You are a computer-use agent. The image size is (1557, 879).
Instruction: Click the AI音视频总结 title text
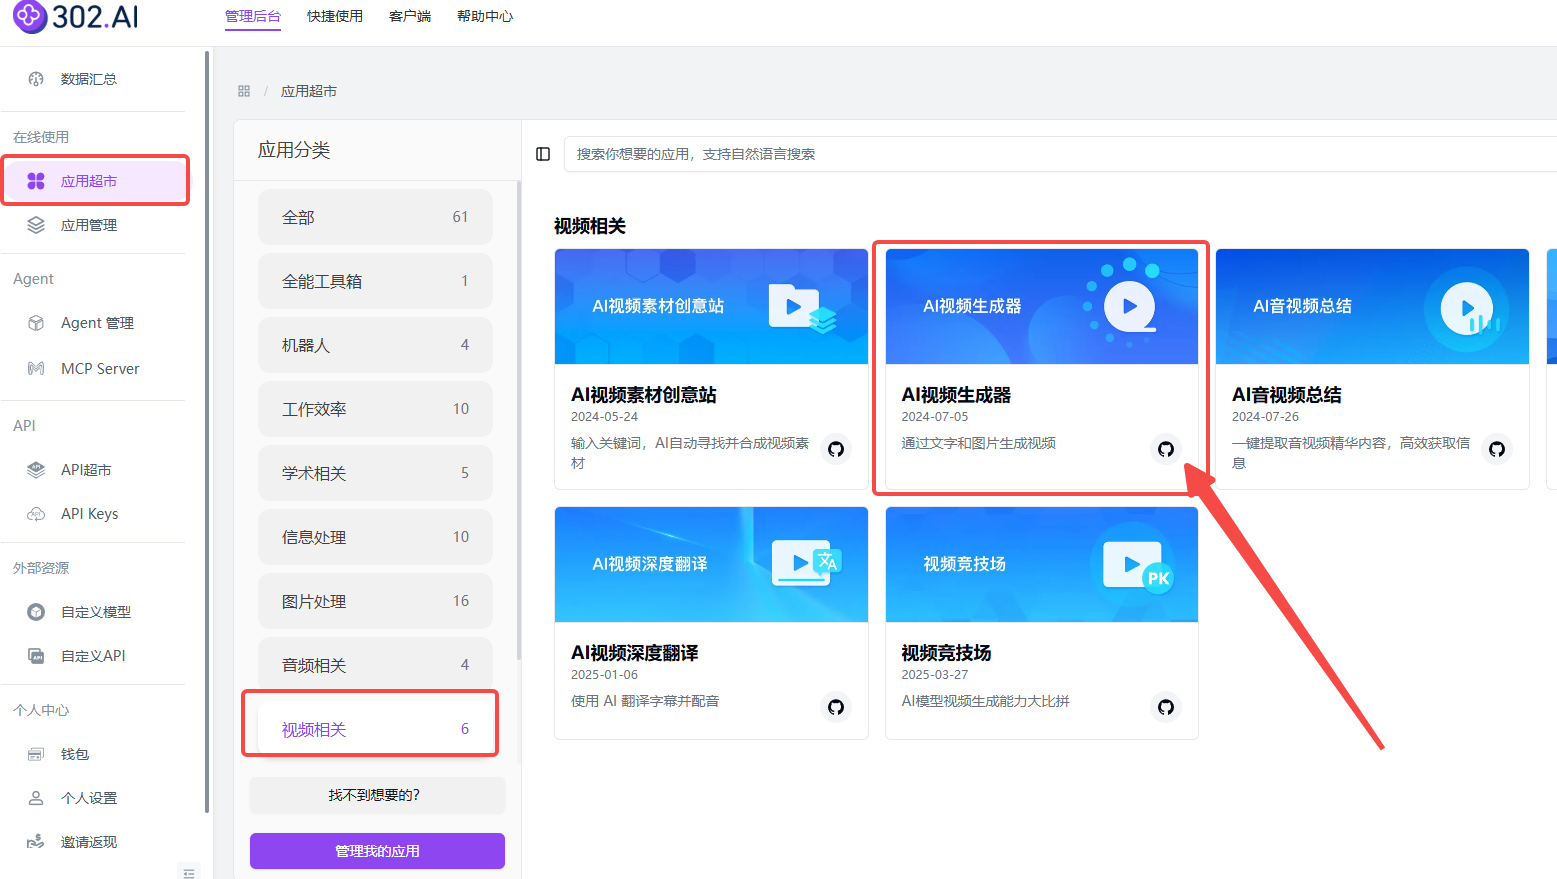tap(1287, 395)
